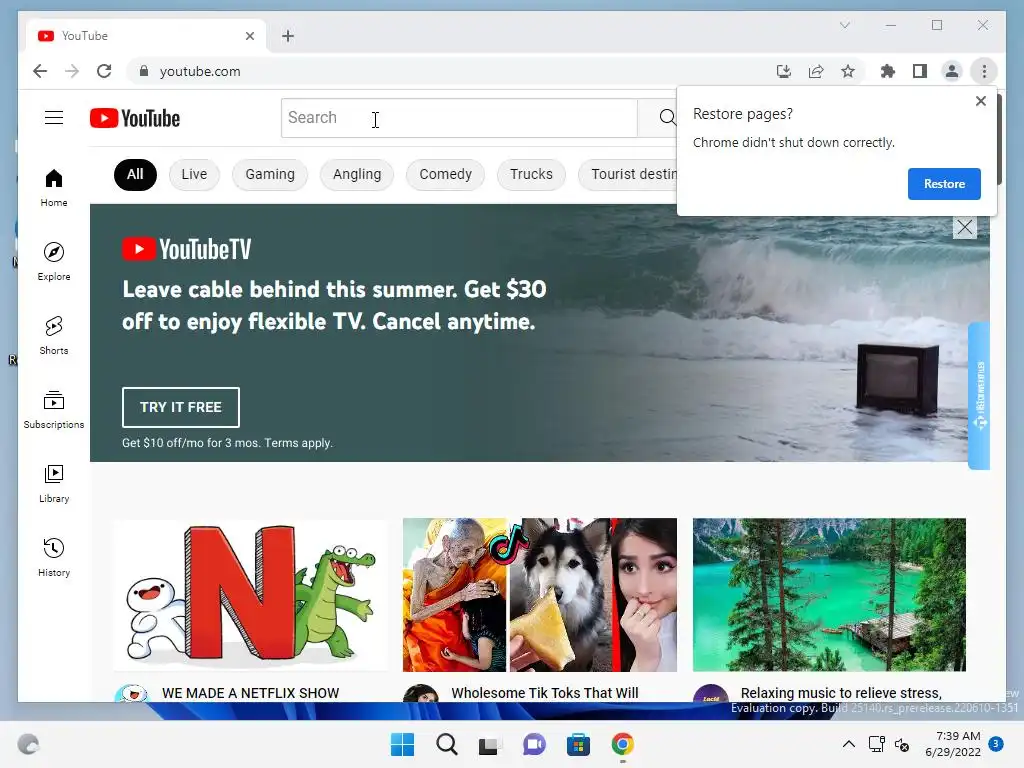Go to Home in sidebar
The height and width of the screenshot is (768, 1024).
tap(54, 188)
